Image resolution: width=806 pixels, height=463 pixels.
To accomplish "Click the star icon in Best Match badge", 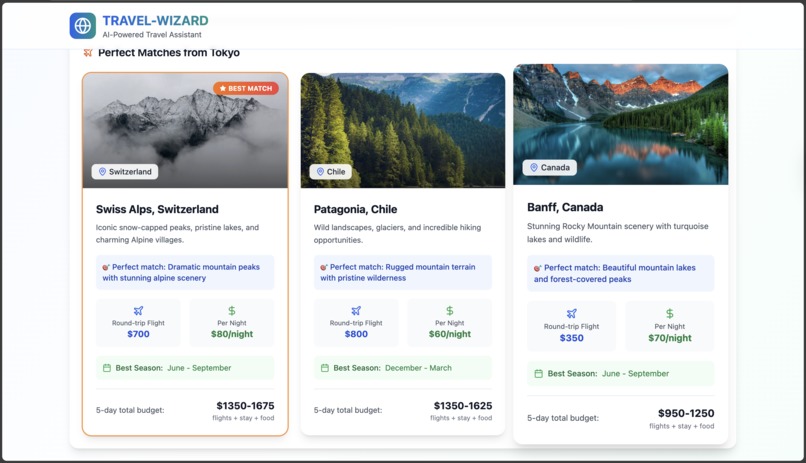I will pyautogui.click(x=223, y=88).
